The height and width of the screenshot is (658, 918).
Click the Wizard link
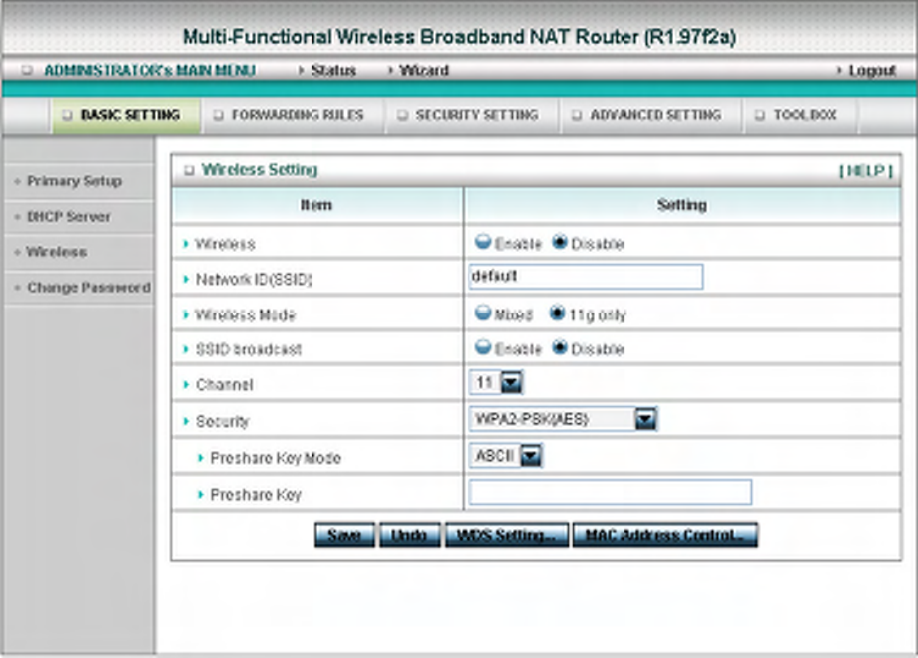click(x=424, y=70)
